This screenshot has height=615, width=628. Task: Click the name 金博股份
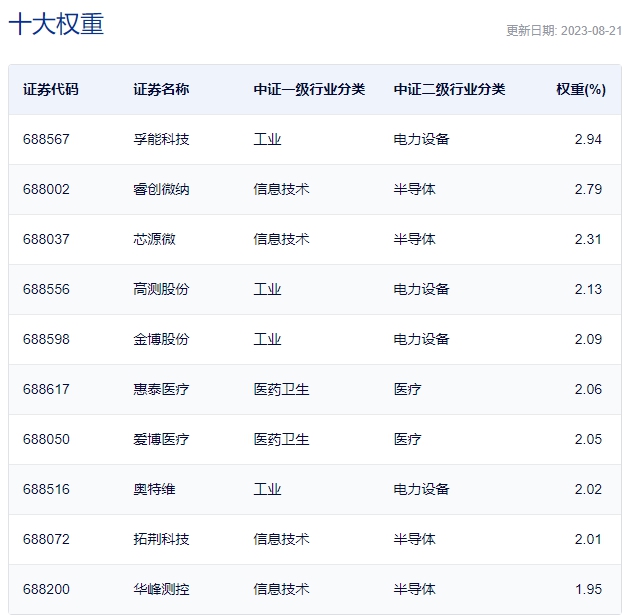tap(161, 340)
